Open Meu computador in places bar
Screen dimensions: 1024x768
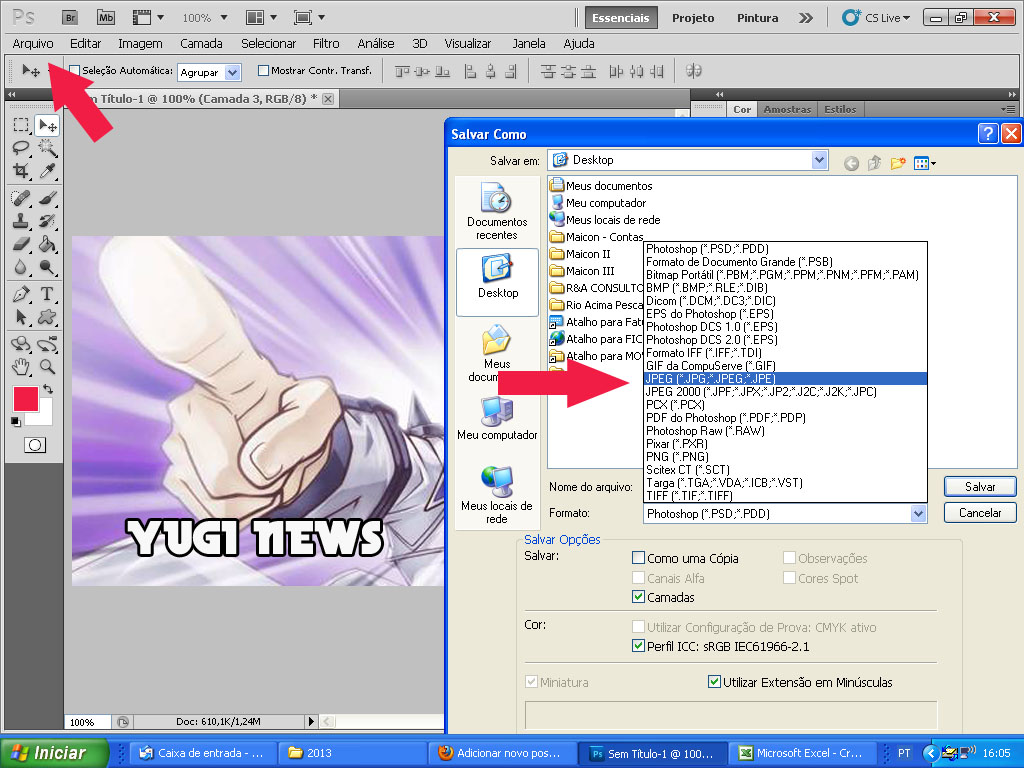497,417
